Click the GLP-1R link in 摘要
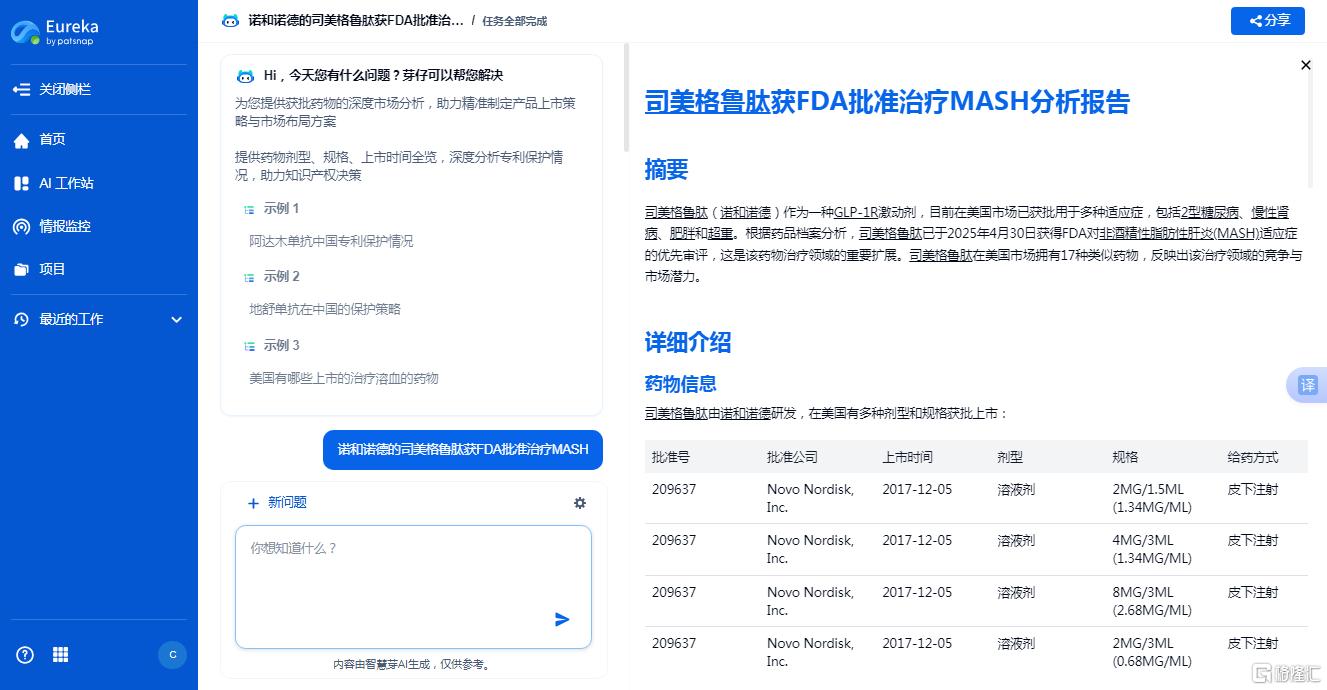 click(x=856, y=212)
